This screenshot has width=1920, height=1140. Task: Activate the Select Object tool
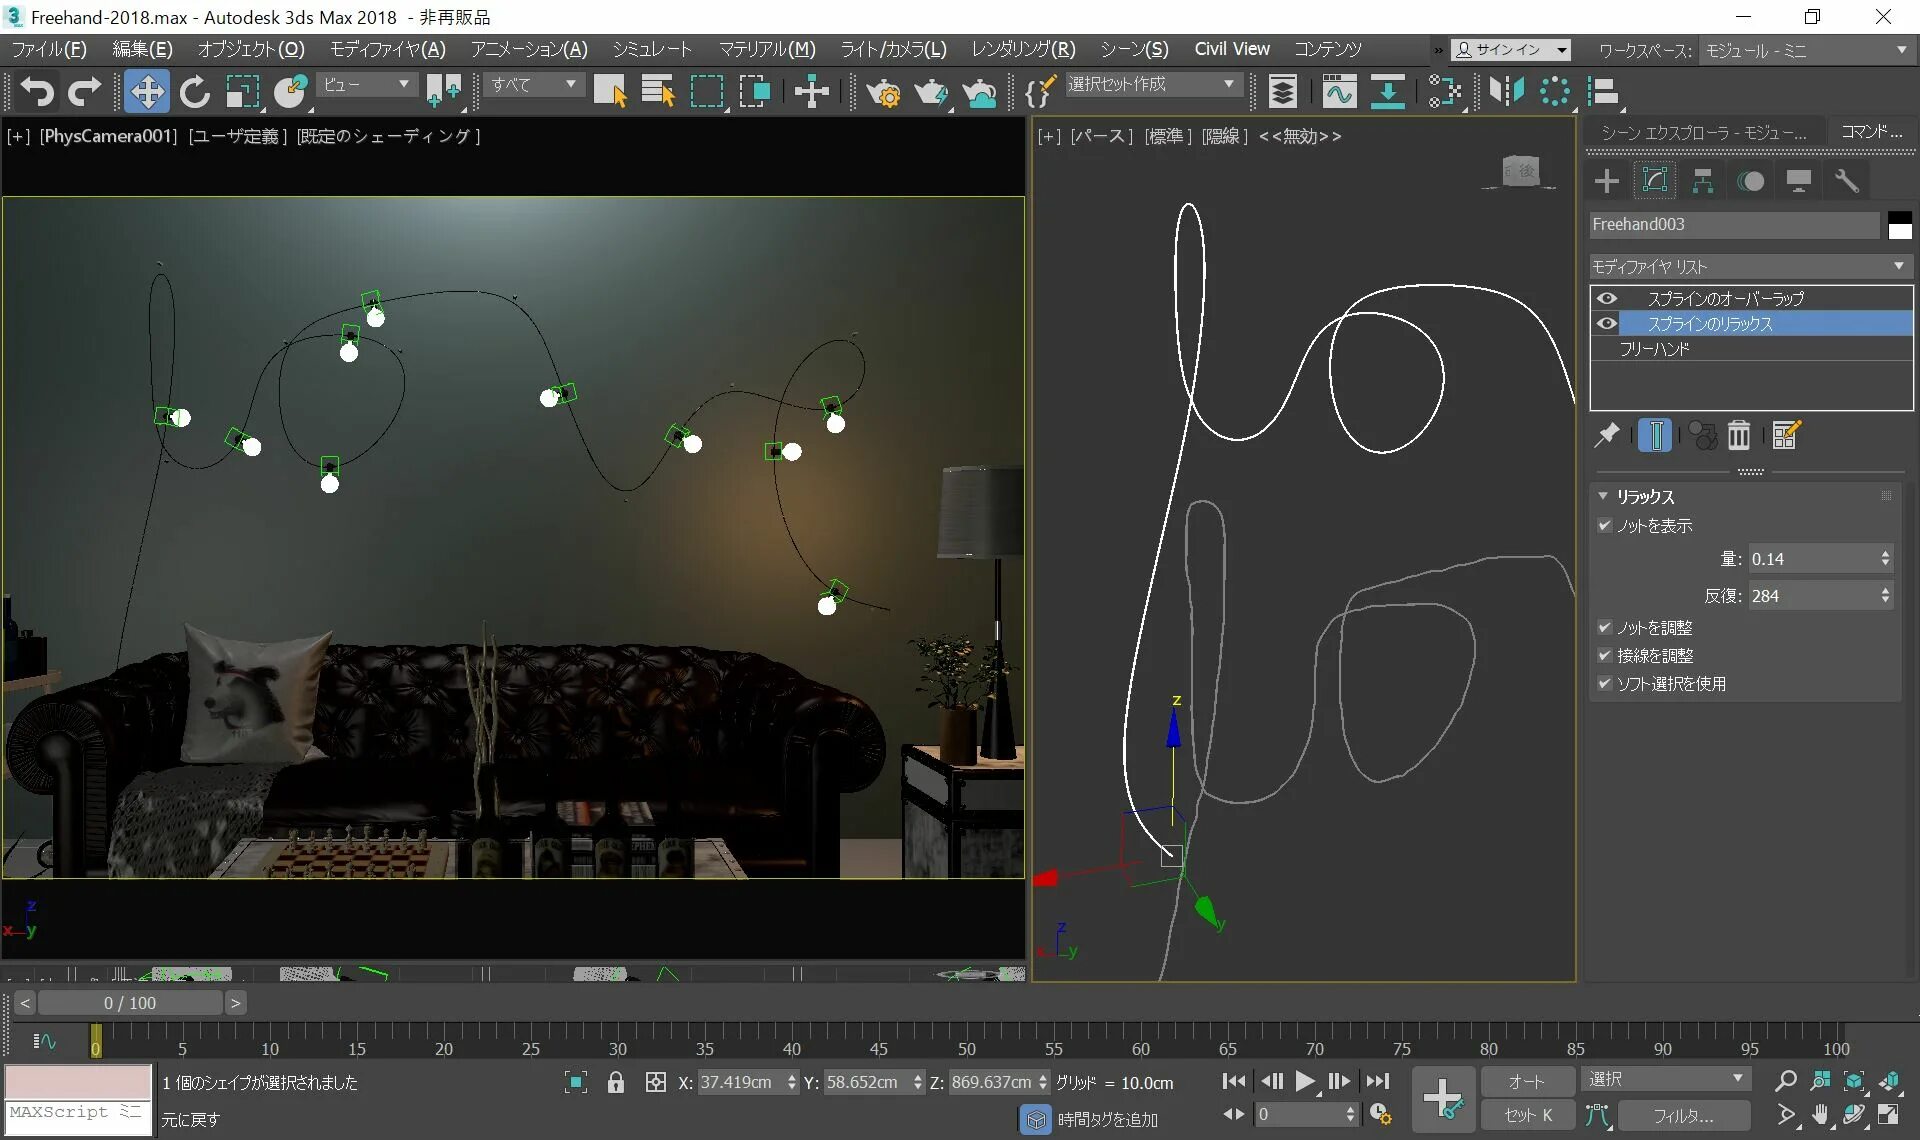[609, 92]
